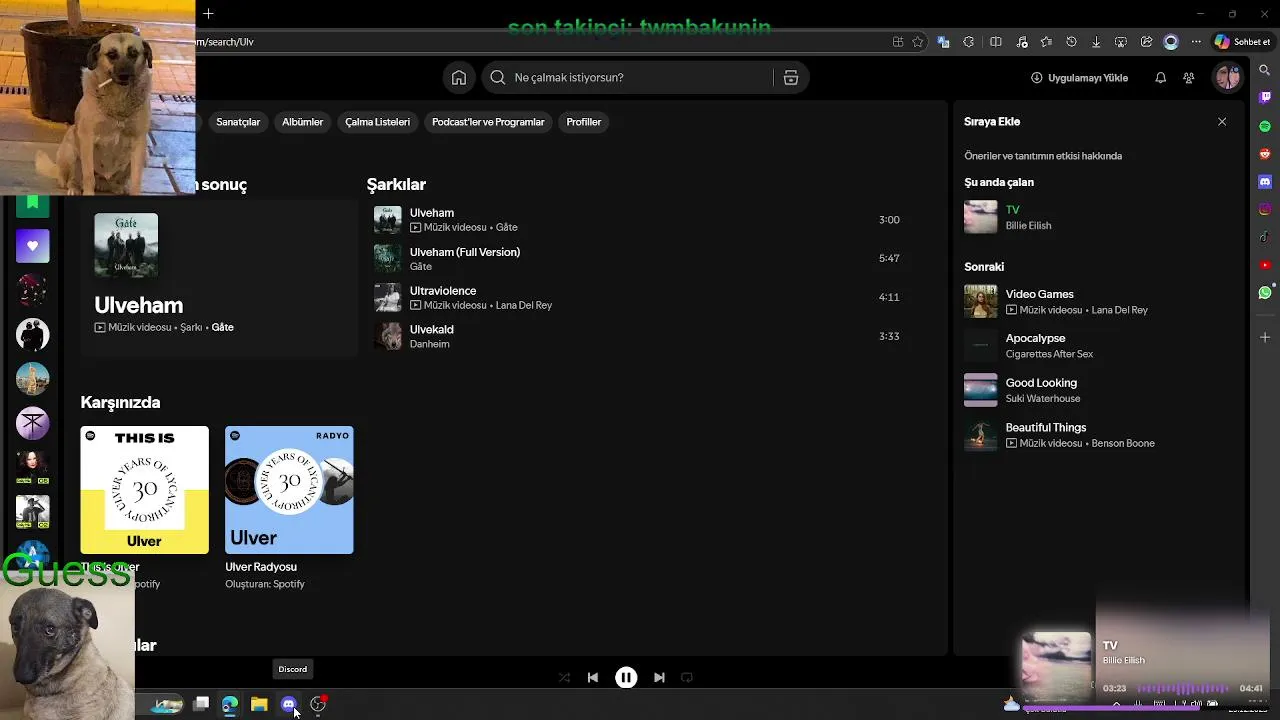The width and height of the screenshot is (1280, 720).
Task: Select Beautiful Things in the queue
Action: 1097,434
